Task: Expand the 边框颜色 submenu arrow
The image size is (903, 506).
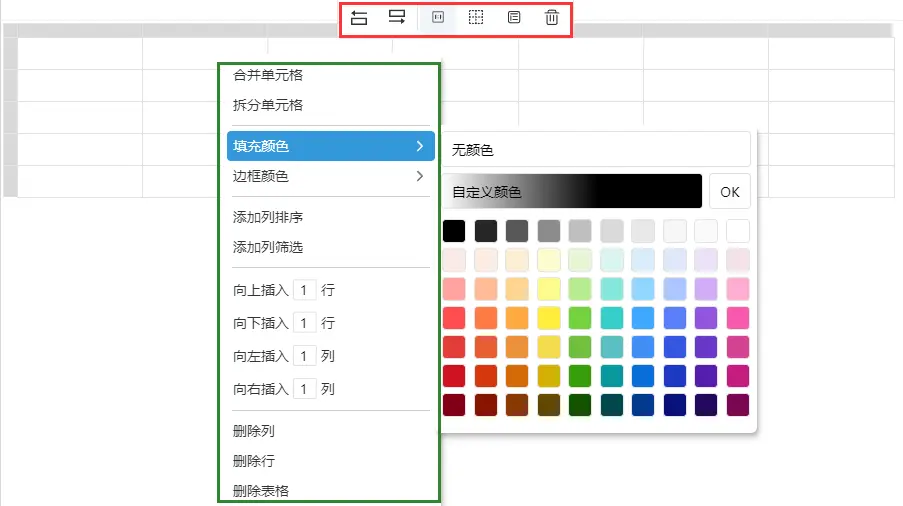Action: click(419, 177)
